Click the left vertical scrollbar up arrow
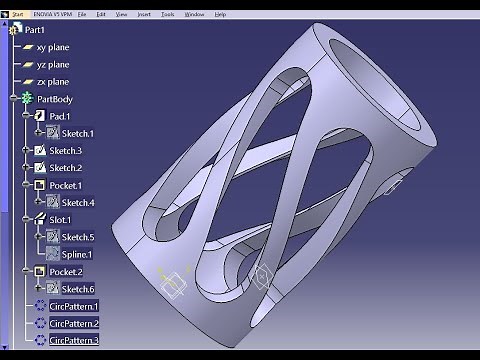 (x=4, y=23)
